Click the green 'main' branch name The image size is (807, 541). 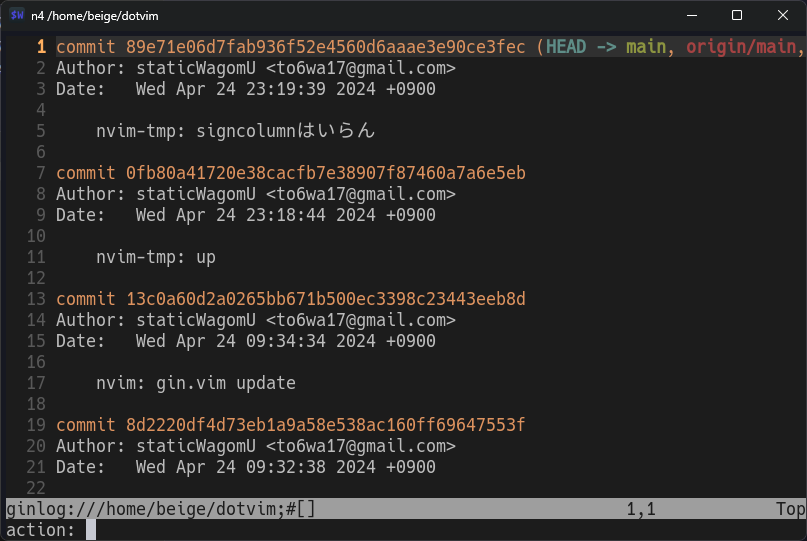[646, 47]
